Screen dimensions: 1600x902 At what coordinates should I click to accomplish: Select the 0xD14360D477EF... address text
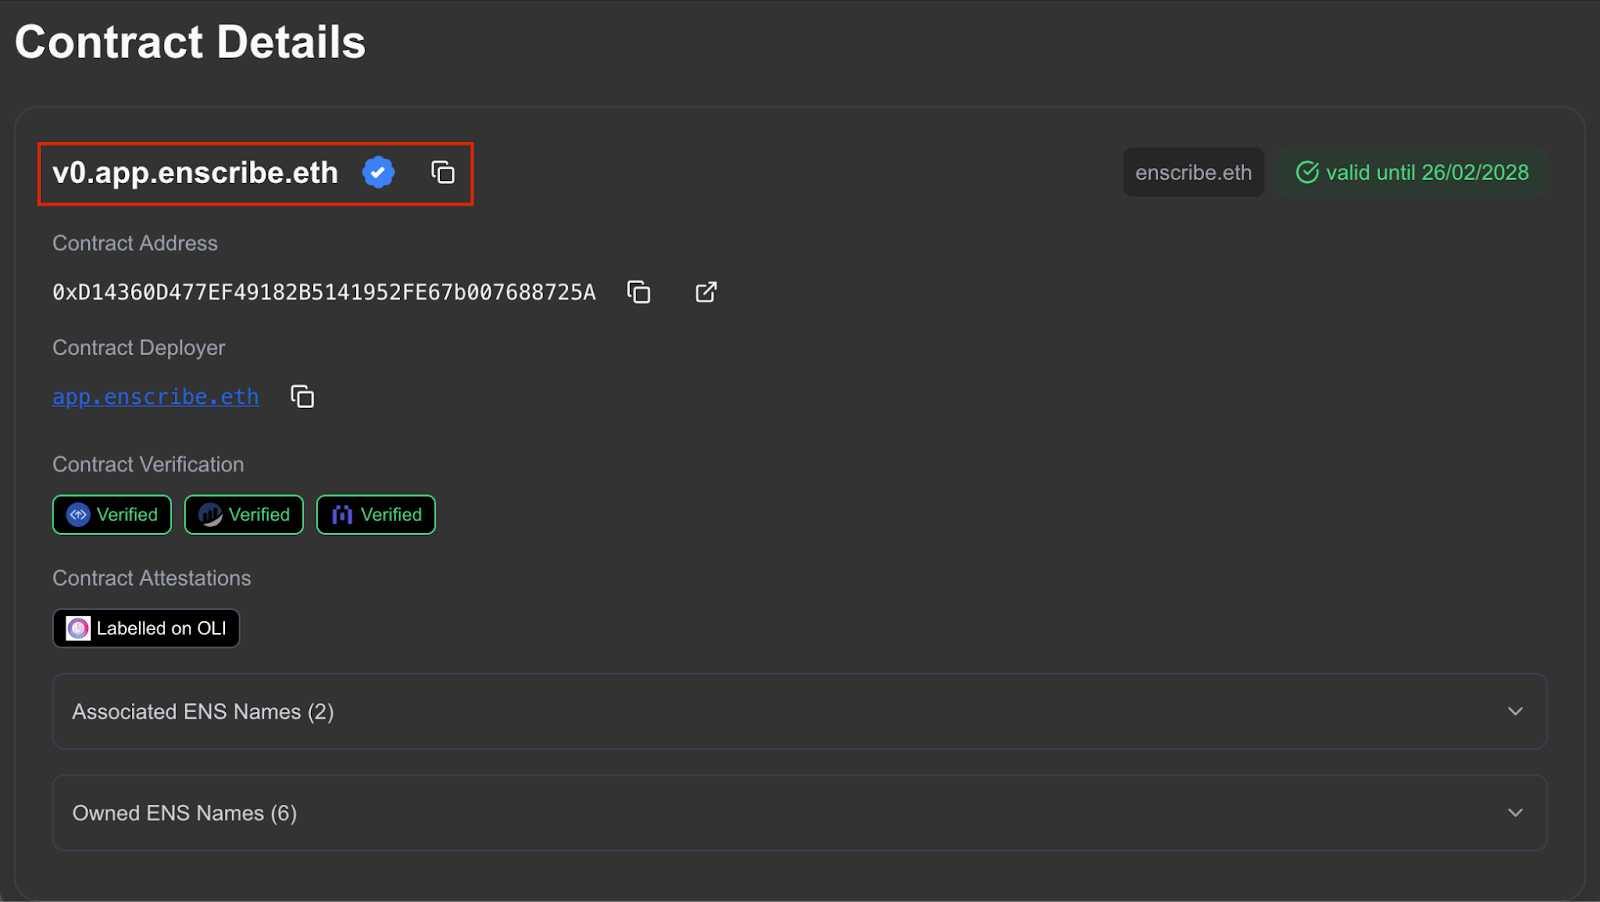click(x=324, y=292)
